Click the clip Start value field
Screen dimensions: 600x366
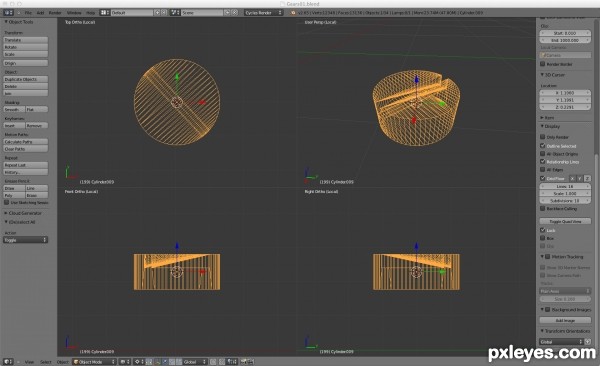click(x=565, y=33)
